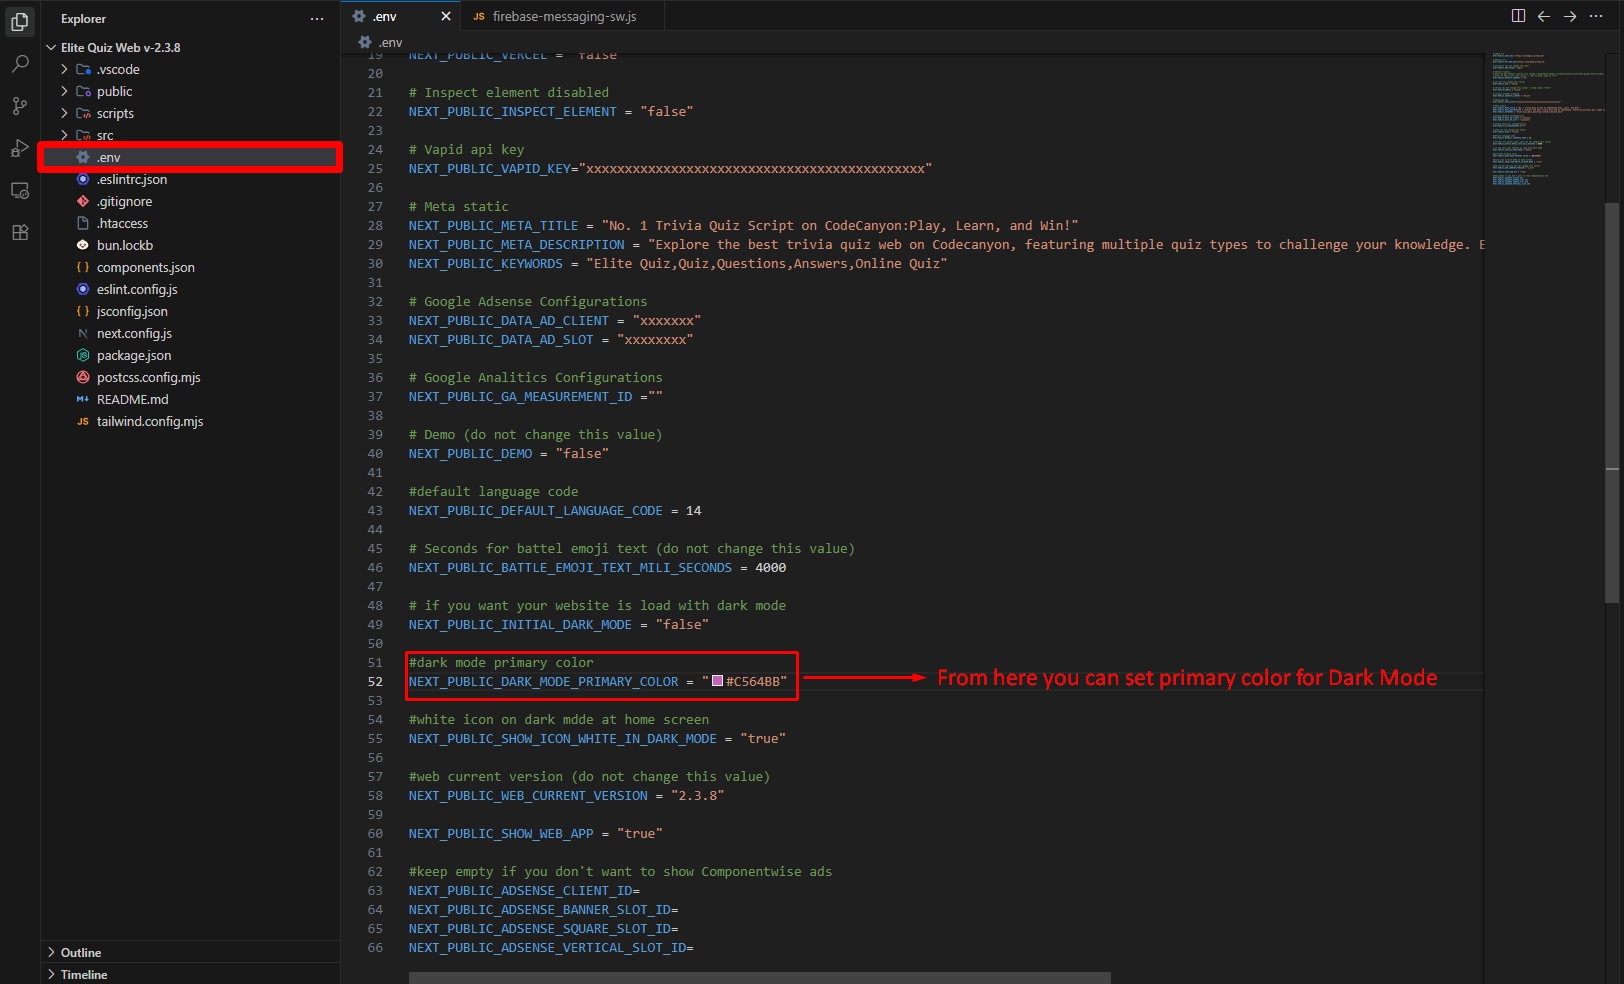This screenshot has width=1624, height=984.
Task: Select the .env editor tab
Action: coord(390,16)
